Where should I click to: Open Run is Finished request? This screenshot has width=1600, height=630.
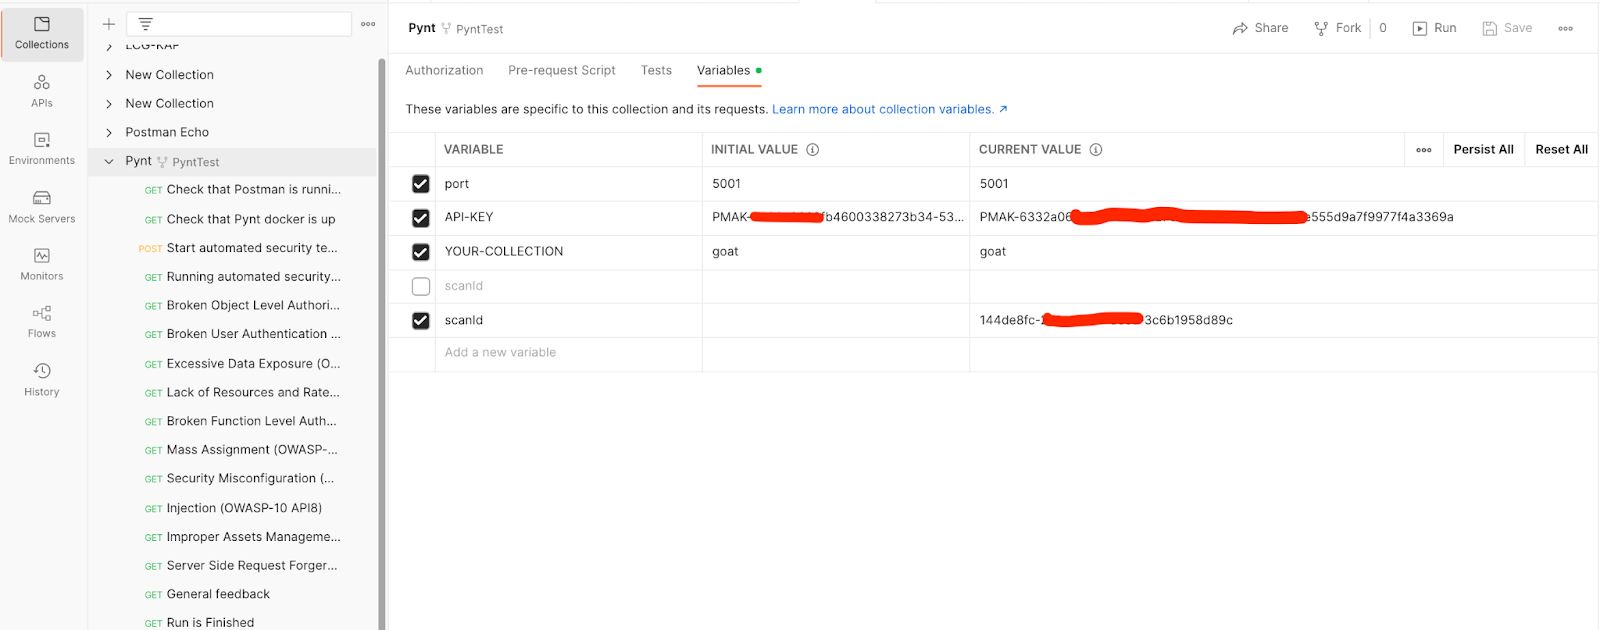click(x=199, y=622)
